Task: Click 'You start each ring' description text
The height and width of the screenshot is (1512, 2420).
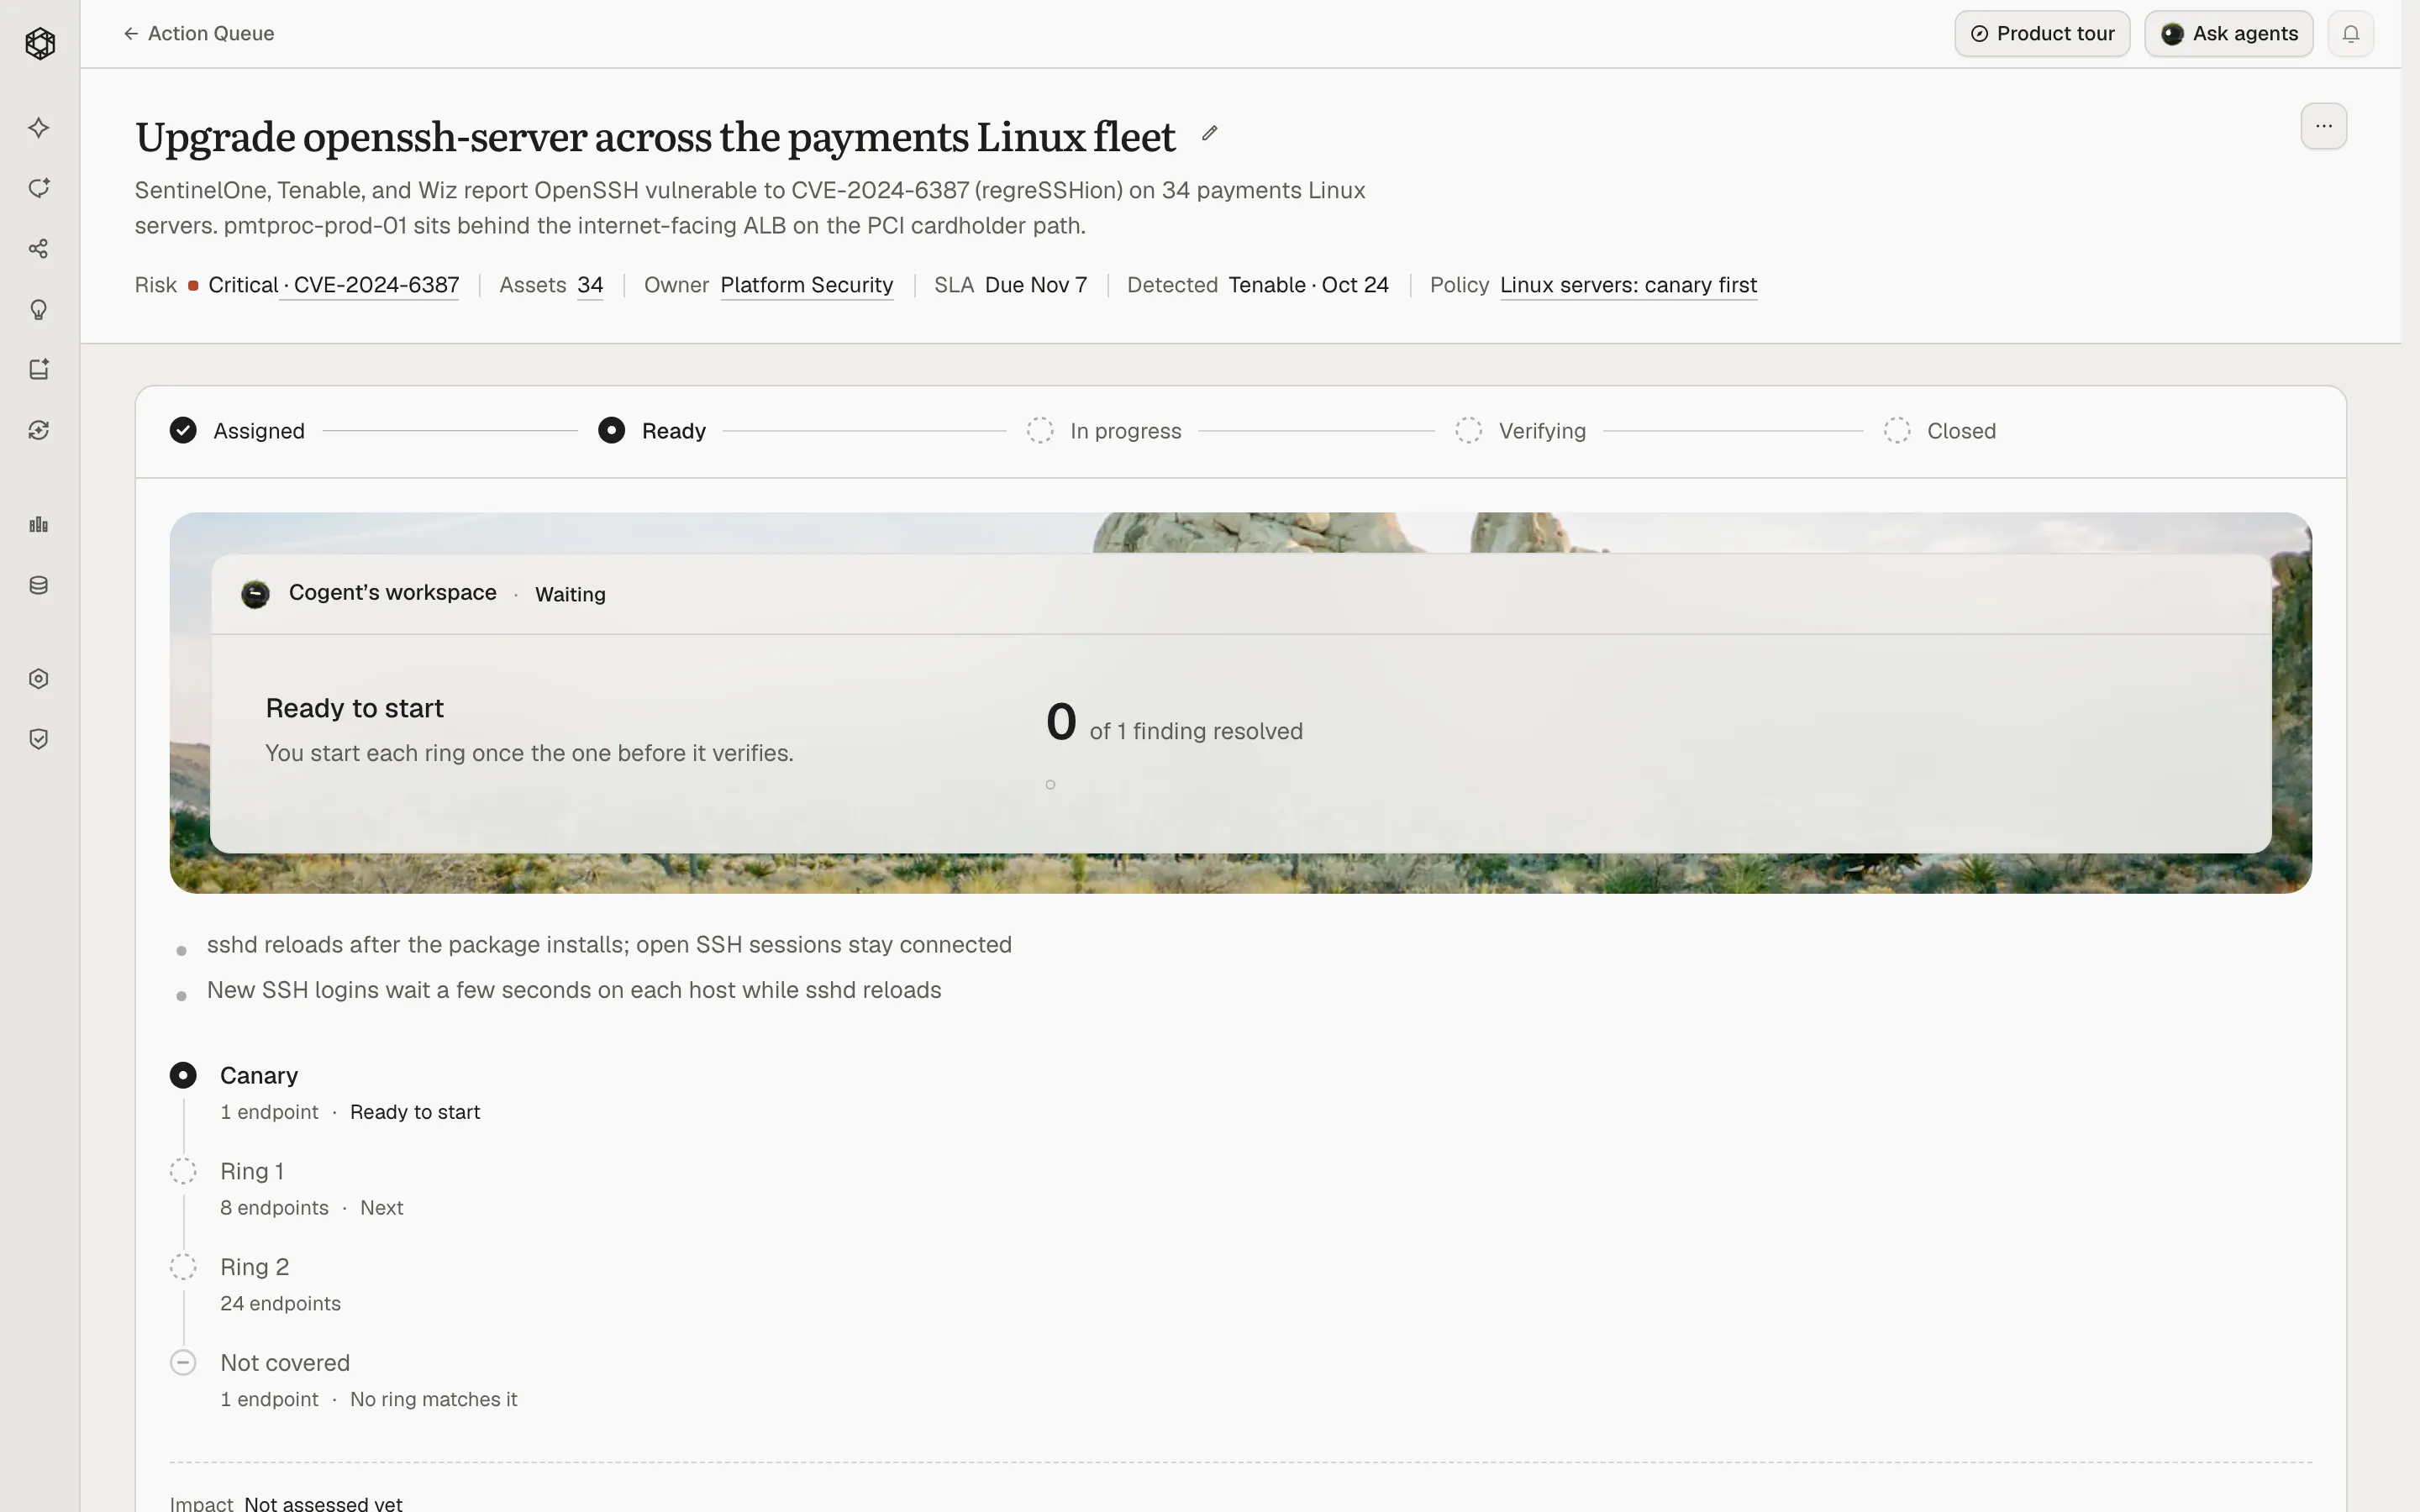Action: tap(529, 753)
